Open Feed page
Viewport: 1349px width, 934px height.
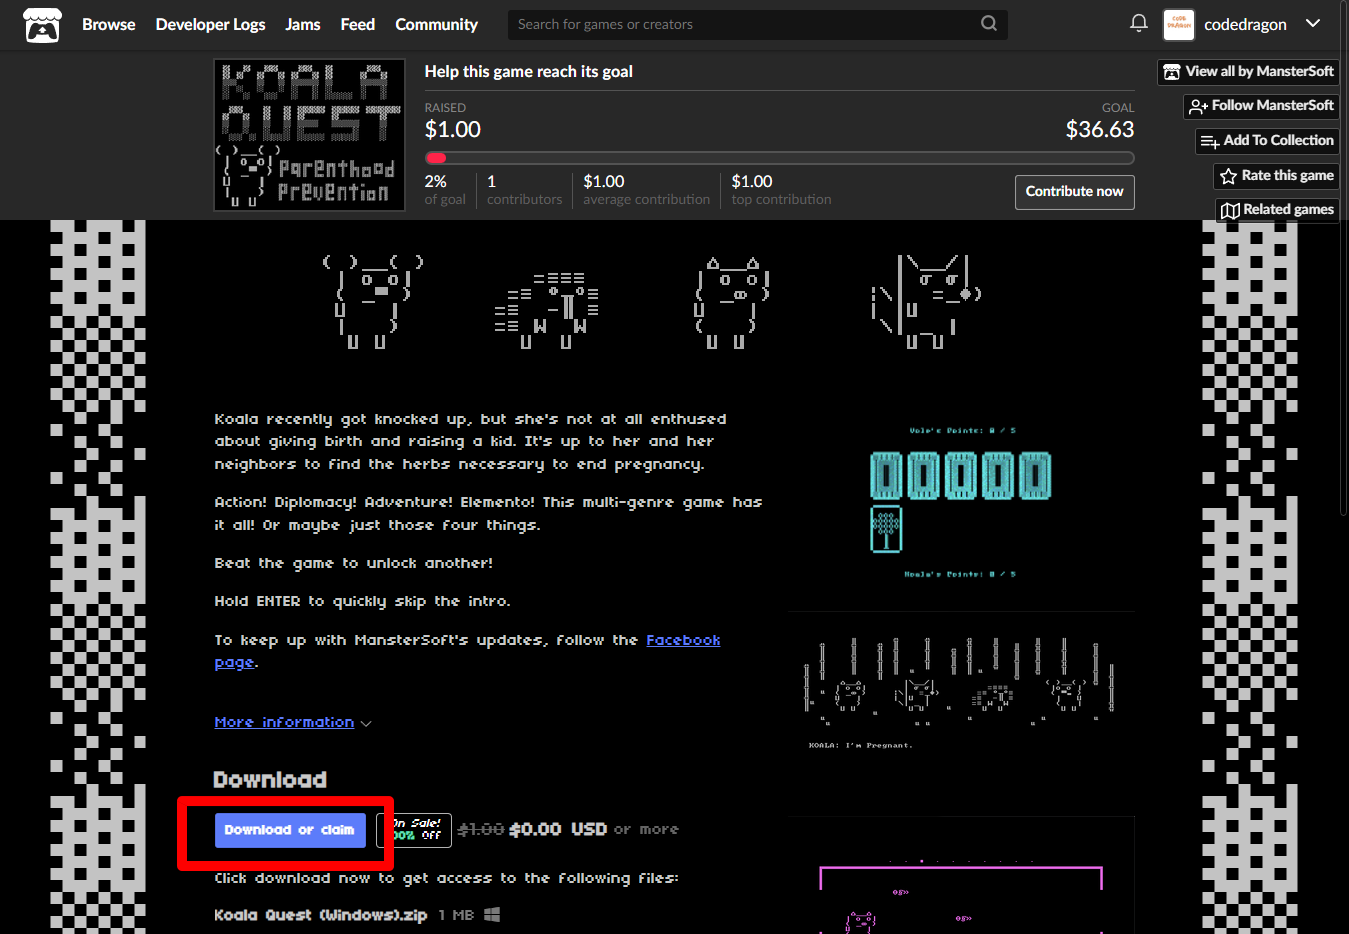pos(357,24)
